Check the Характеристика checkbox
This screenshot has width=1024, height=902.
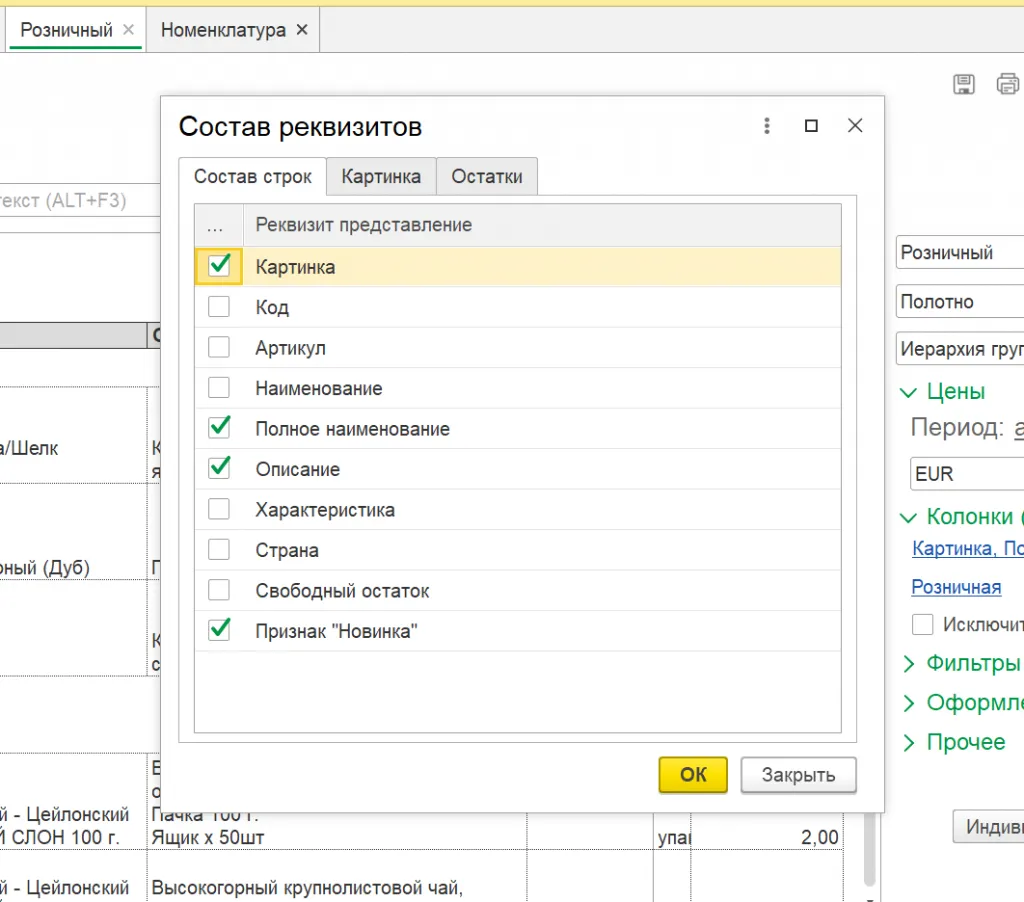pos(219,509)
